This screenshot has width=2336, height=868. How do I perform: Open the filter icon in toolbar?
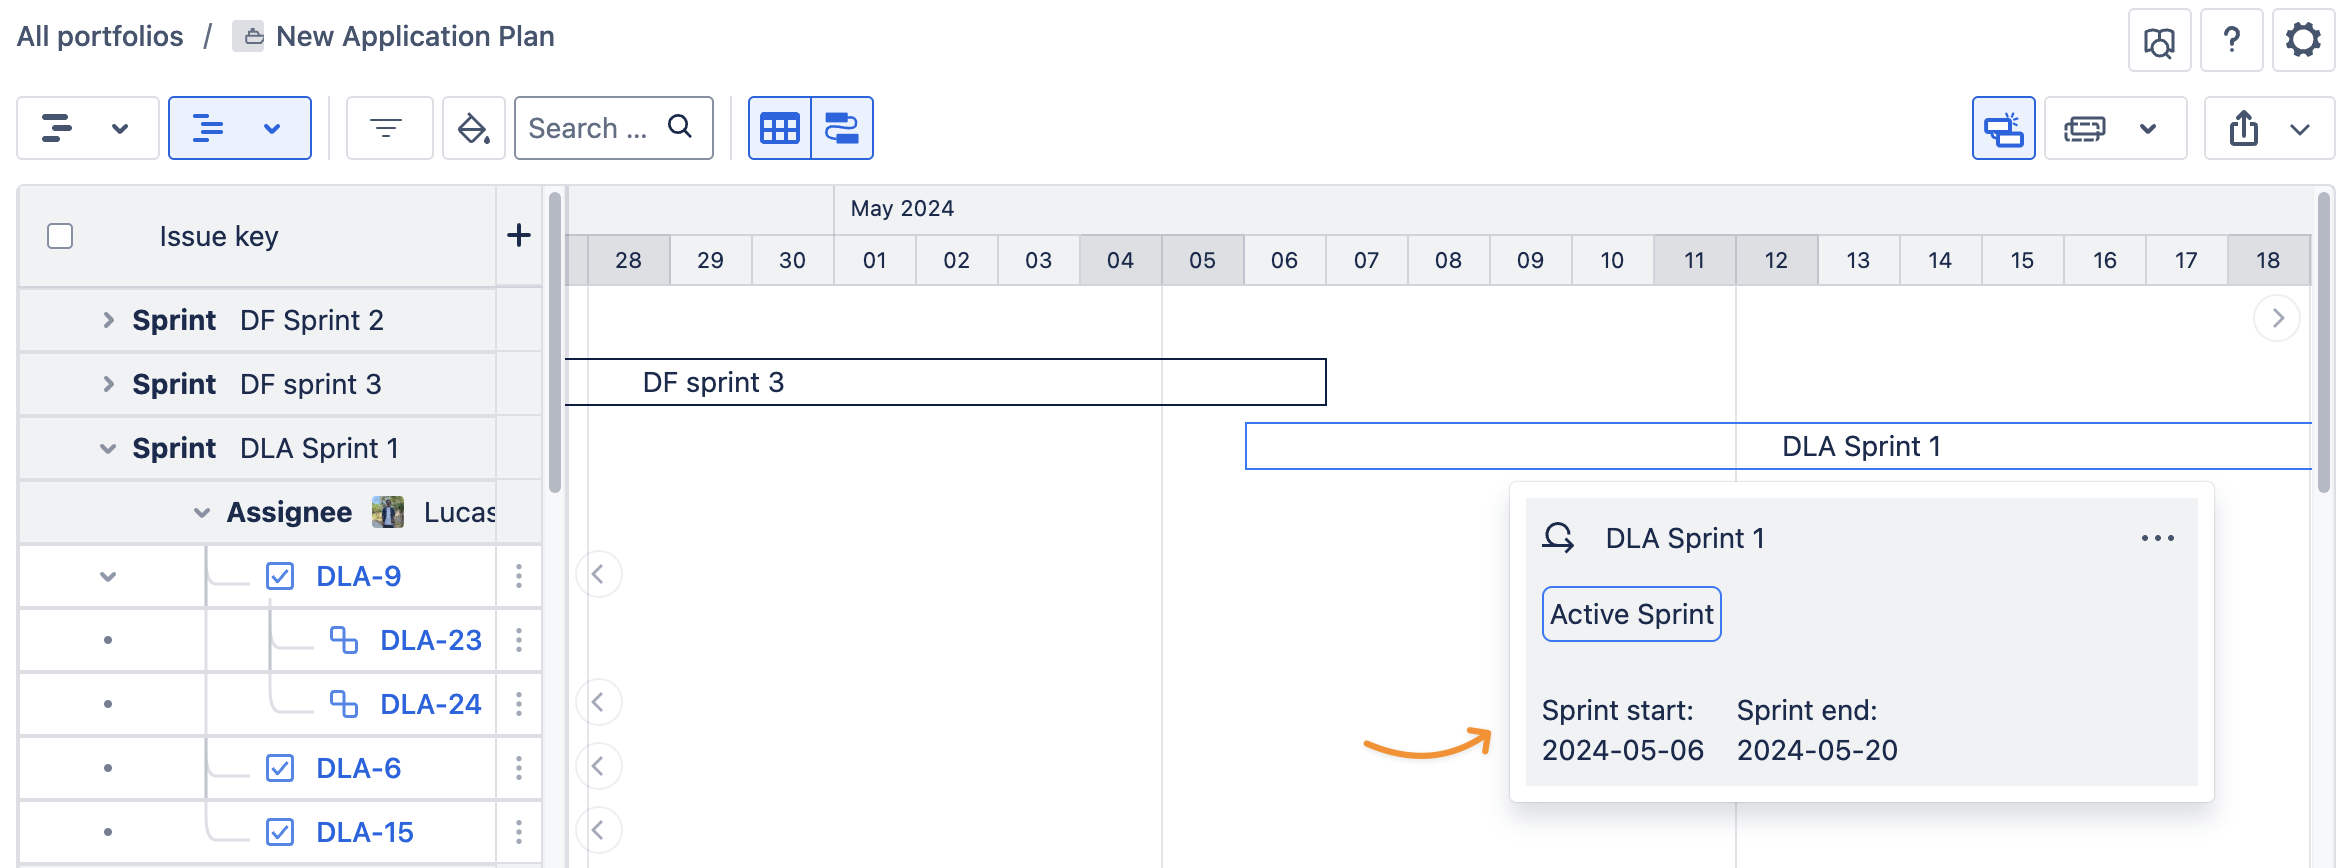(x=386, y=128)
